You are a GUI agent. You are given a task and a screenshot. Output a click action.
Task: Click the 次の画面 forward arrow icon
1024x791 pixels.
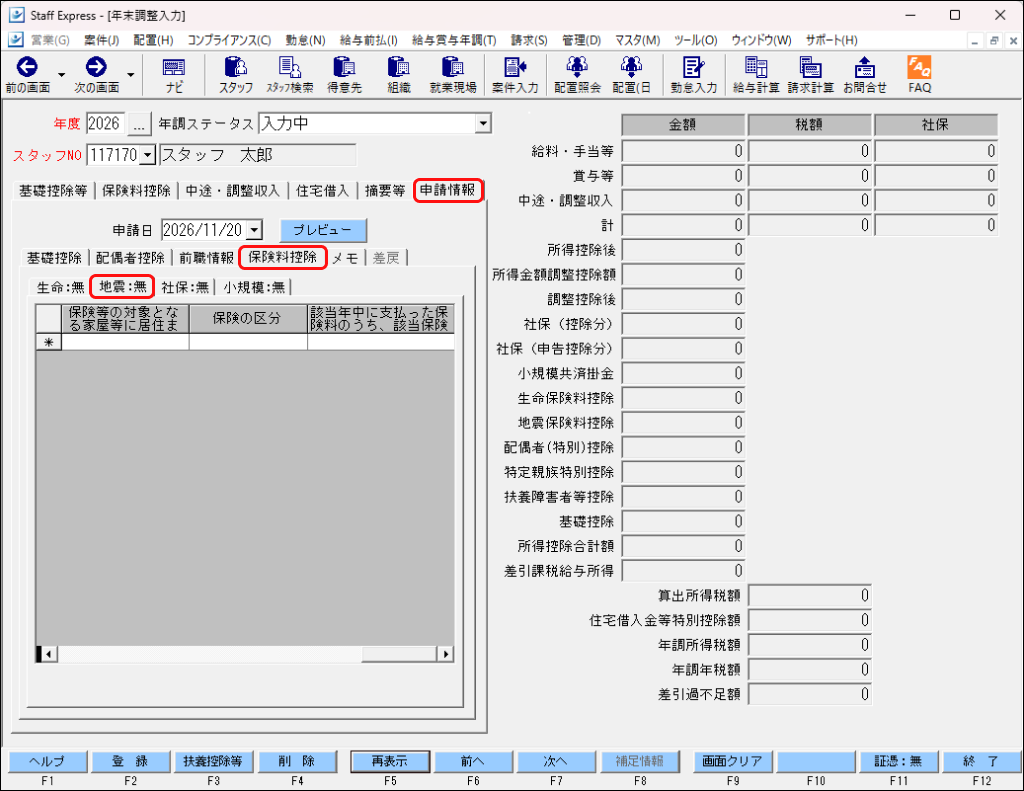click(96, 67)
